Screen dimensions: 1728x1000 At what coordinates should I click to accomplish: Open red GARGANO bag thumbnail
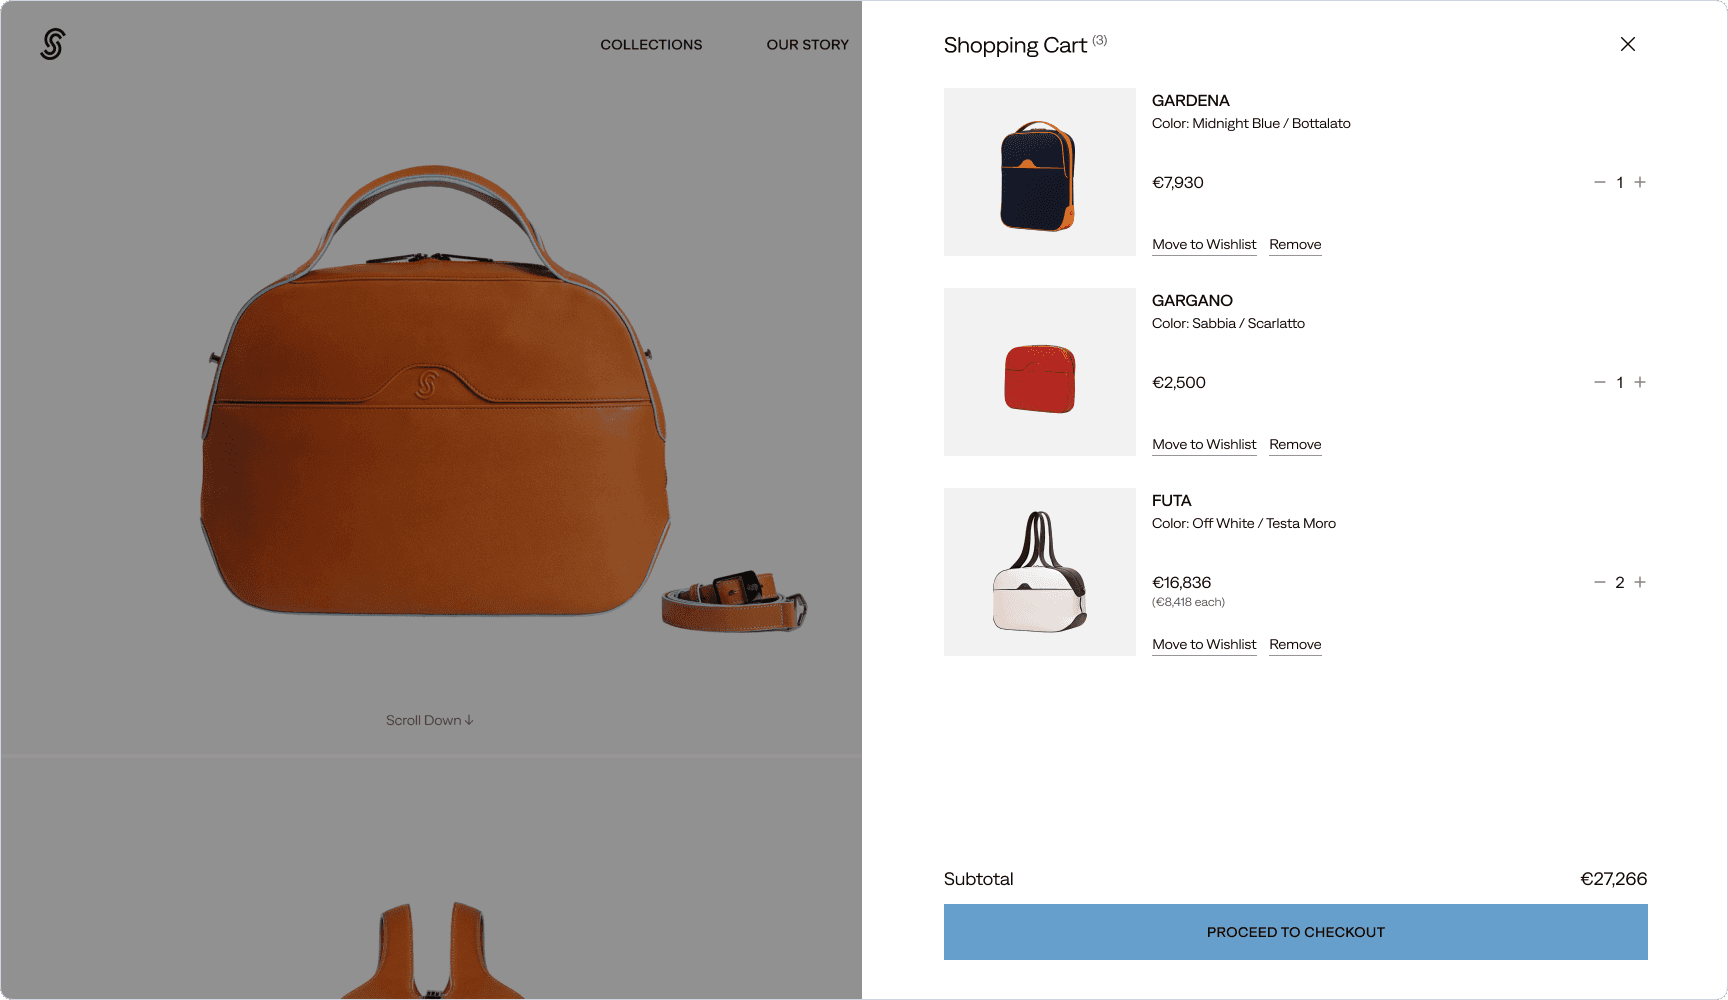tap(1040, 372)
